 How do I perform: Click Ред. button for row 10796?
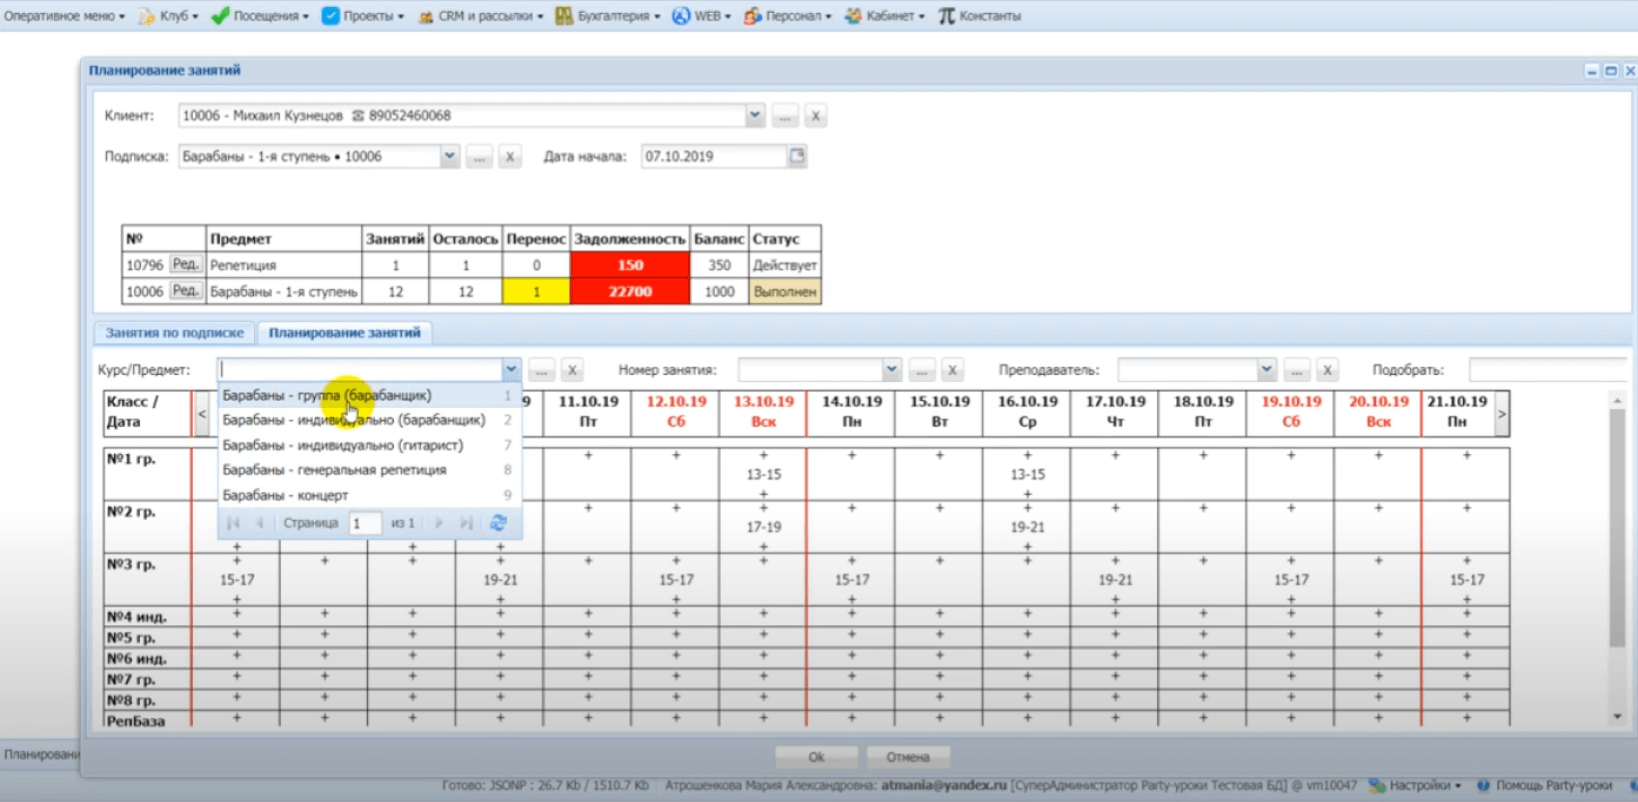pos(185,265)
